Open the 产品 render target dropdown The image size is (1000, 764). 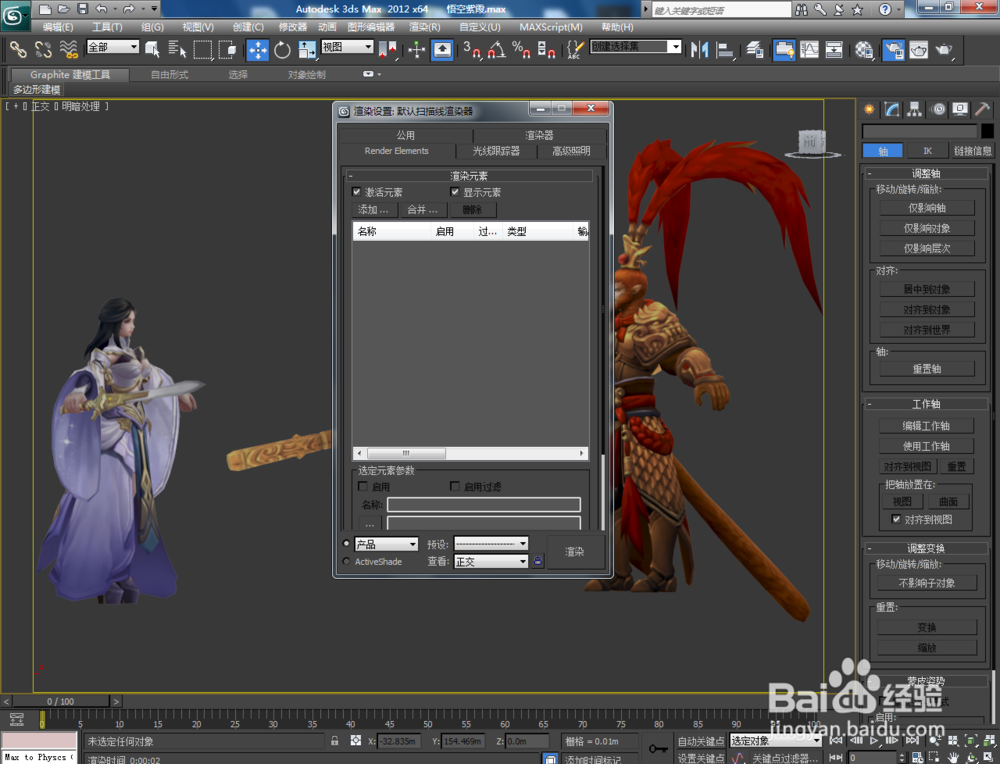tap(386, 544)
